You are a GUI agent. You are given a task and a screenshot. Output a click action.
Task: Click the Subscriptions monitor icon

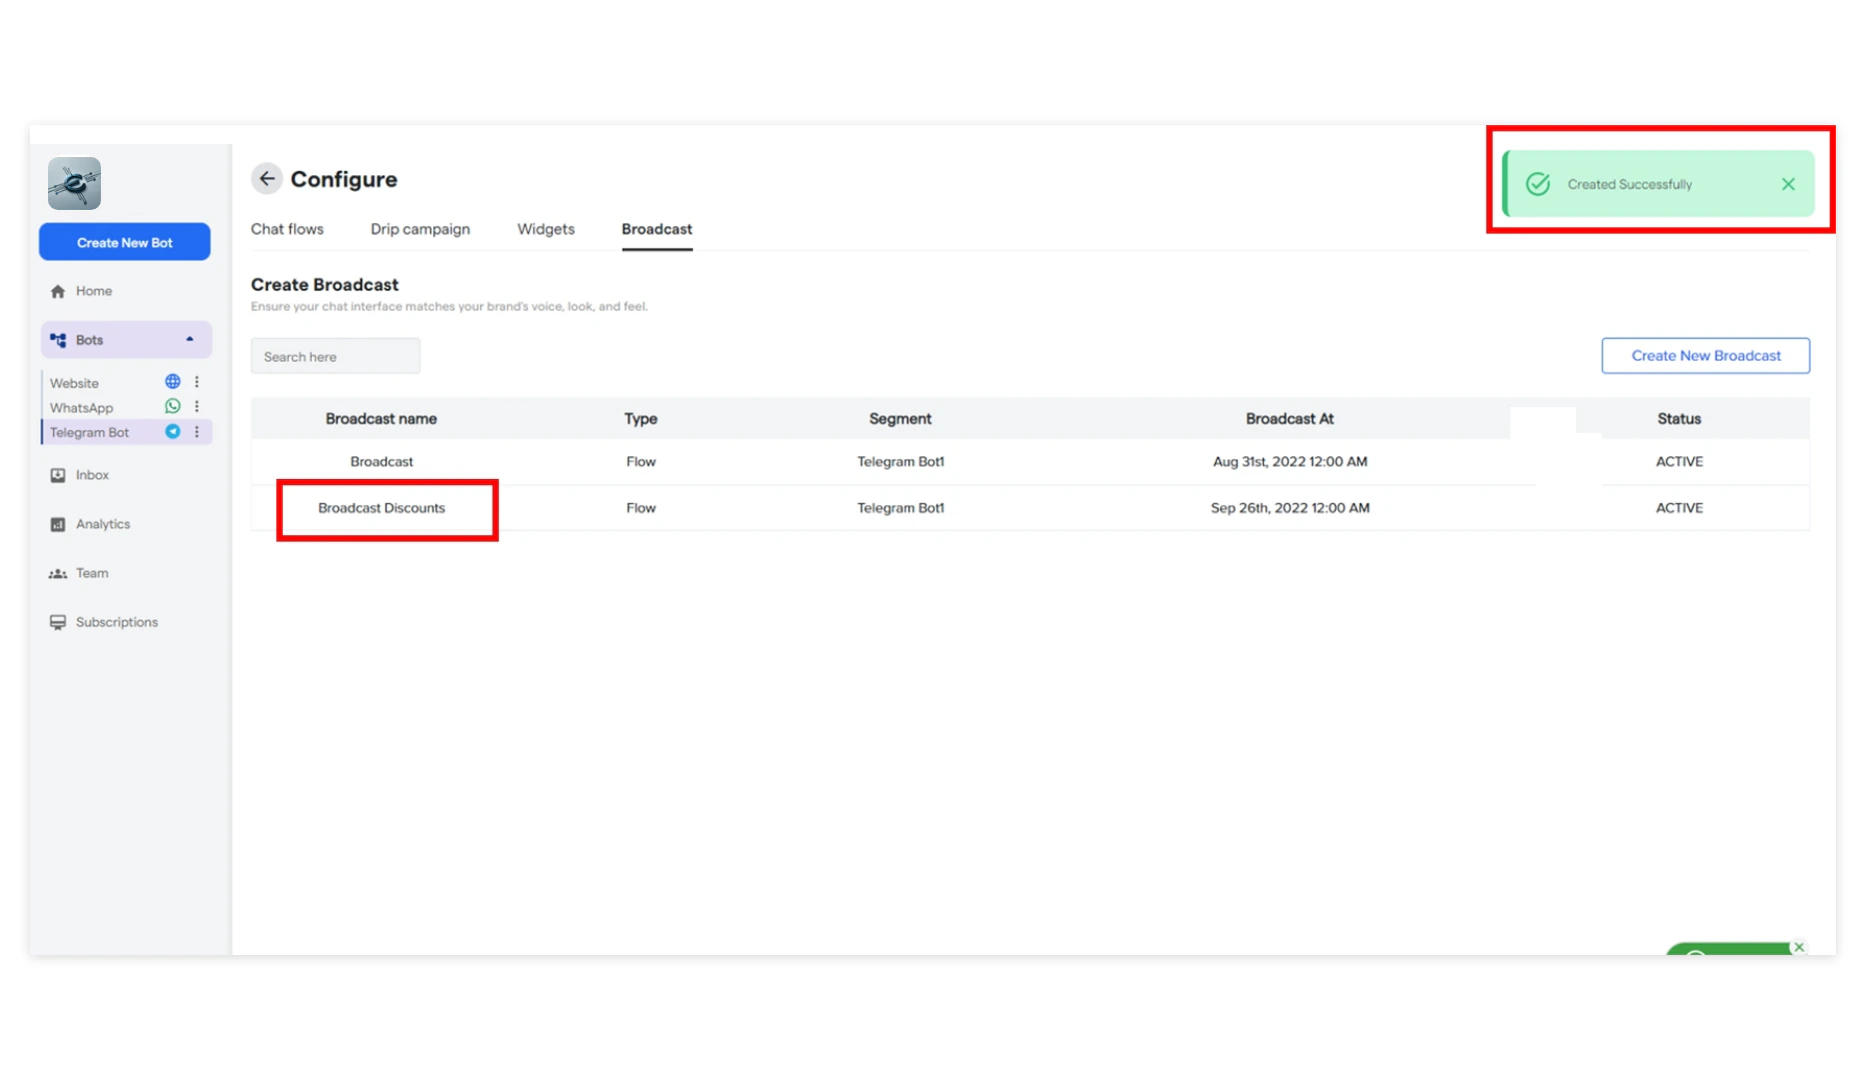[x=58, y=622]
